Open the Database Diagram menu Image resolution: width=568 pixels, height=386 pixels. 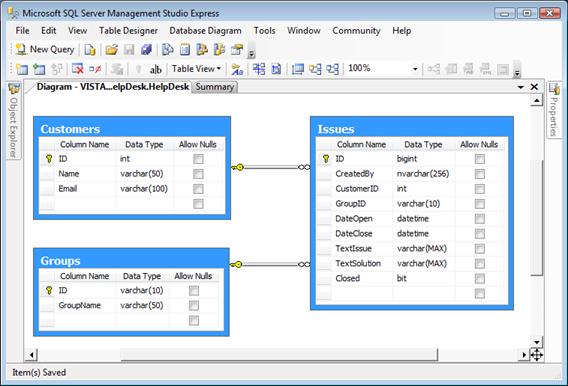pyautogui.click(x=205, y=31)
